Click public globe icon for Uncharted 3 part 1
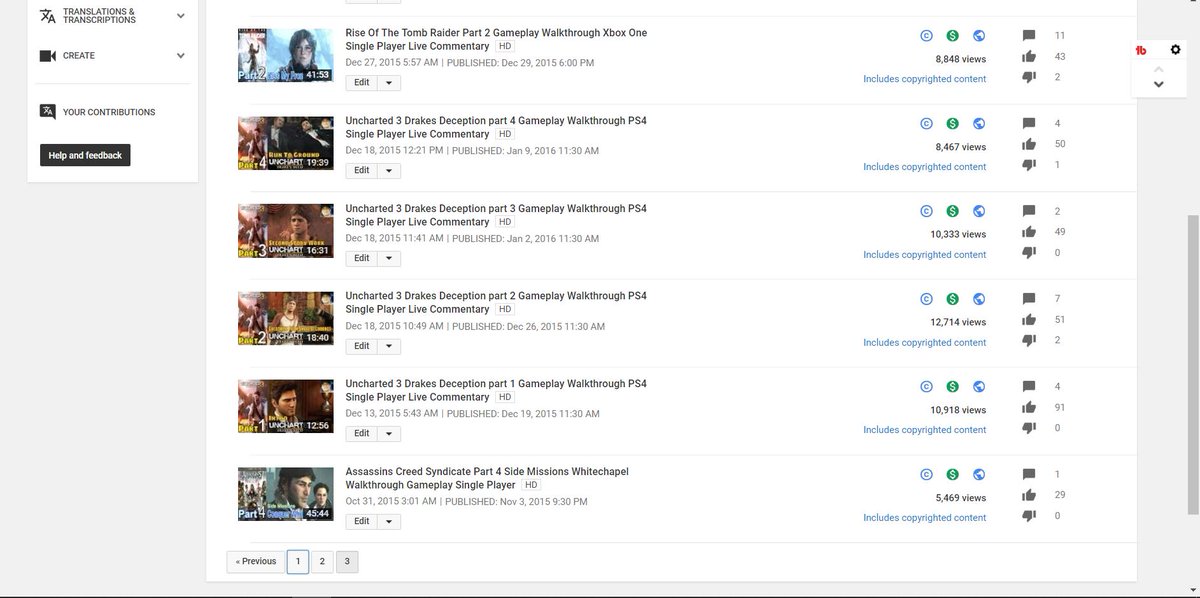Image resolution: width=1200 pixels, height=598 pixels. pyautogui.click(x=979, y=387)
